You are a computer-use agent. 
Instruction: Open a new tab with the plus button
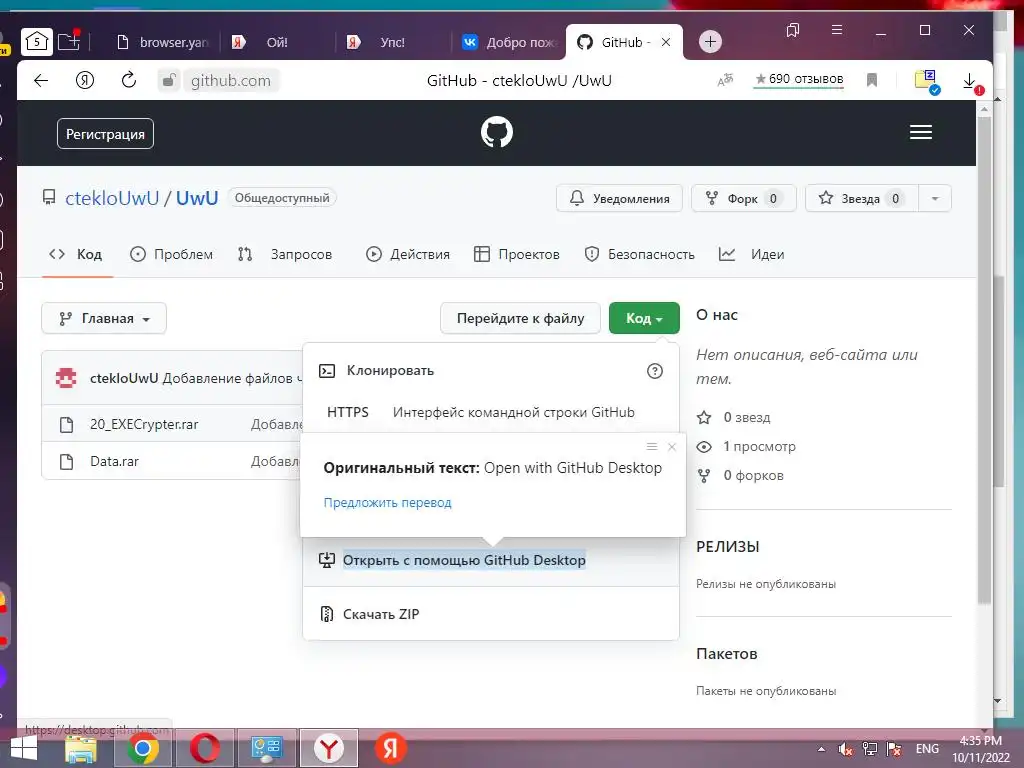(710, 42)
